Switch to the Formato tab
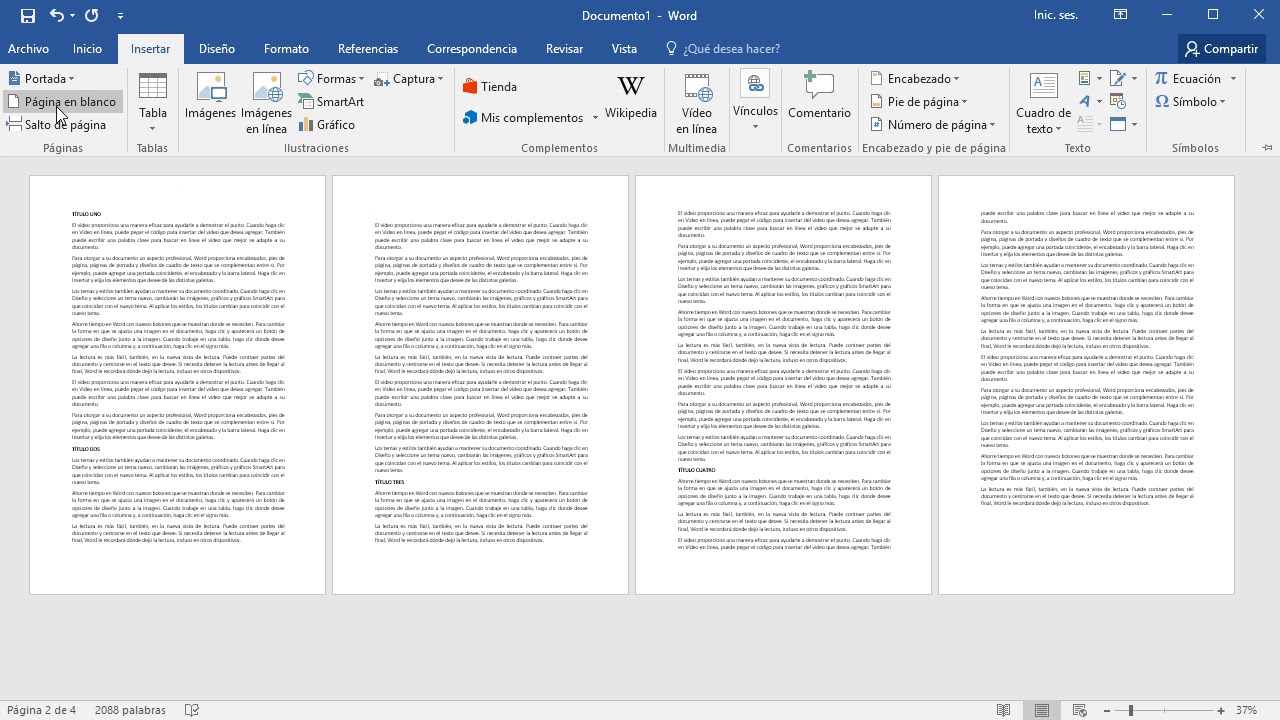Screen dimensions: 1280x720 point(286,48)
